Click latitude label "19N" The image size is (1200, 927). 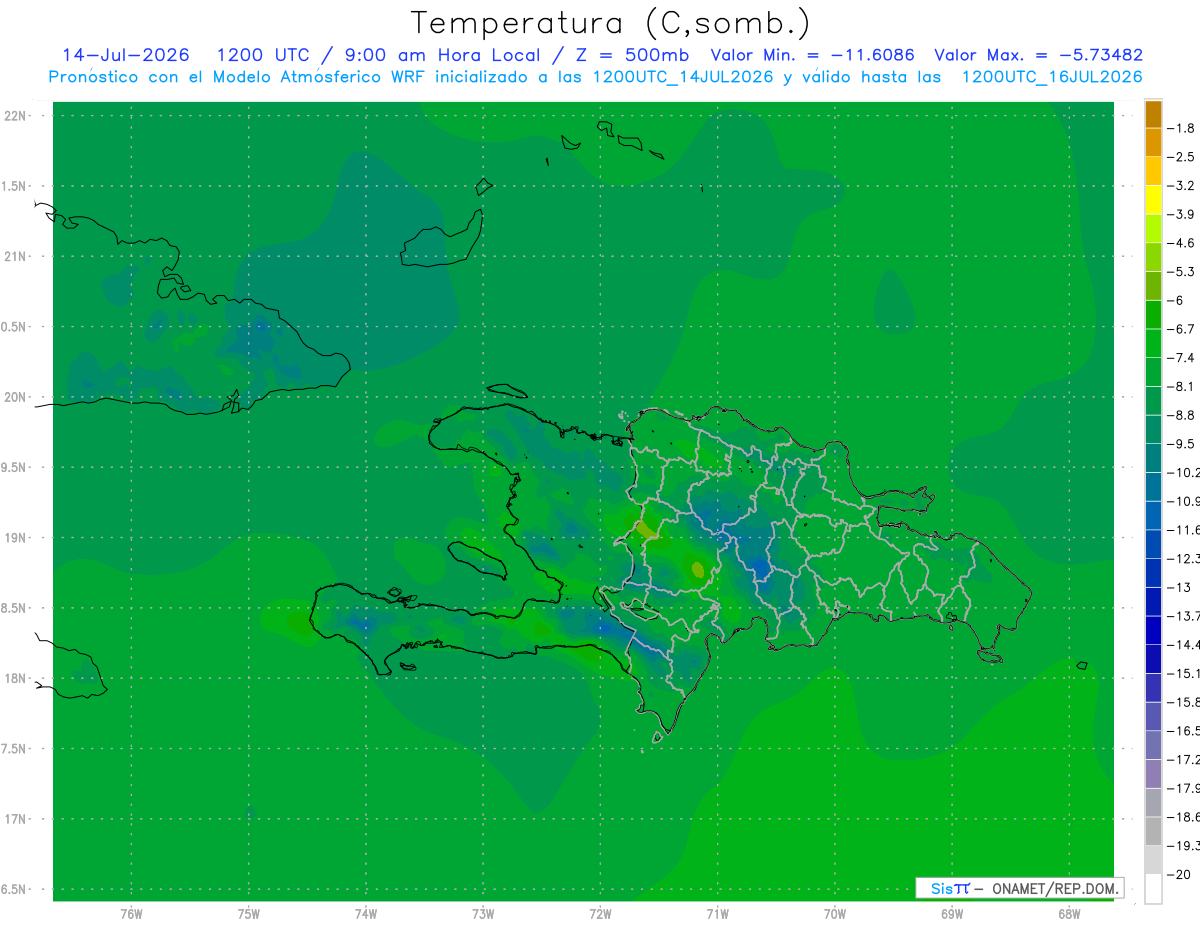click(x=16, y=538)
